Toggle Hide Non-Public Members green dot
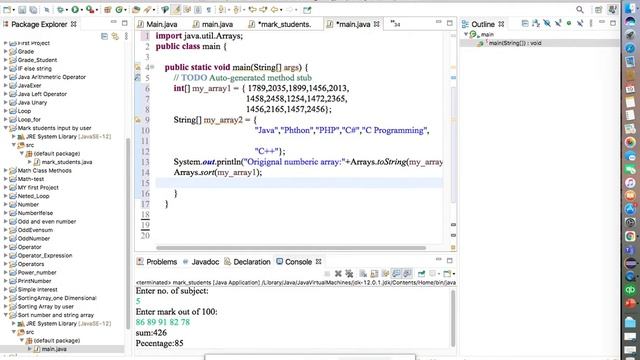The height and width of the screenshot is (360, 640). tap(569, 24)
